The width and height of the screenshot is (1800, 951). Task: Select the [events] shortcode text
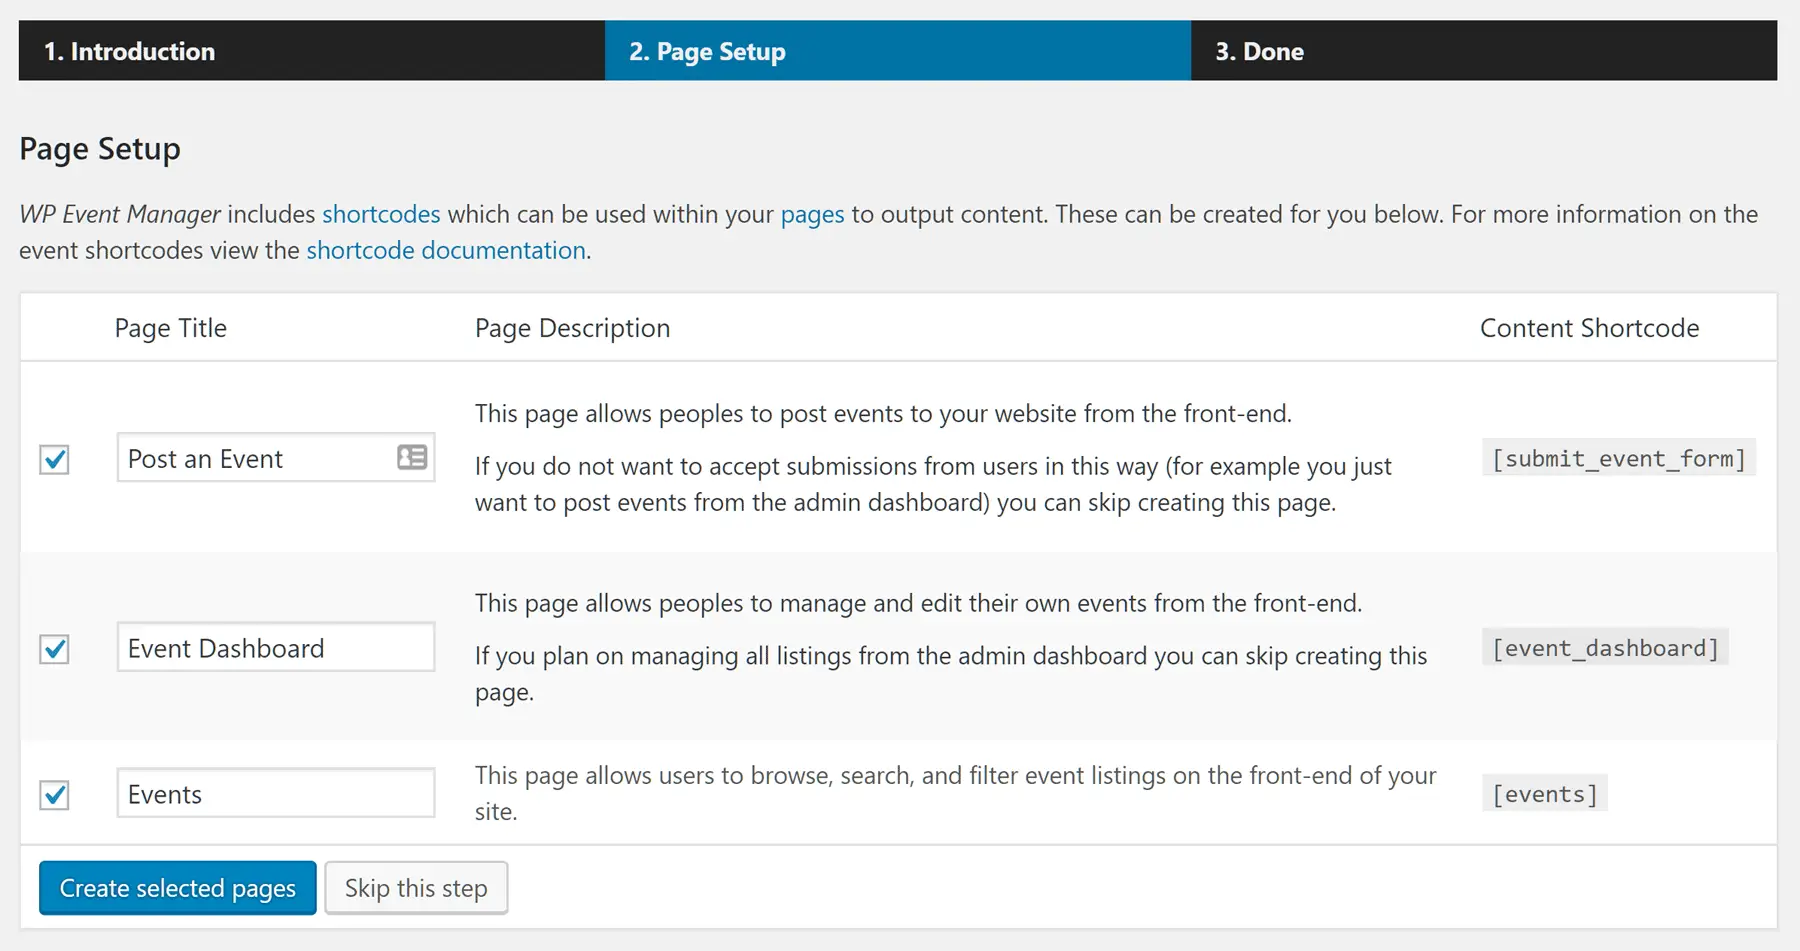point(1545,794)
